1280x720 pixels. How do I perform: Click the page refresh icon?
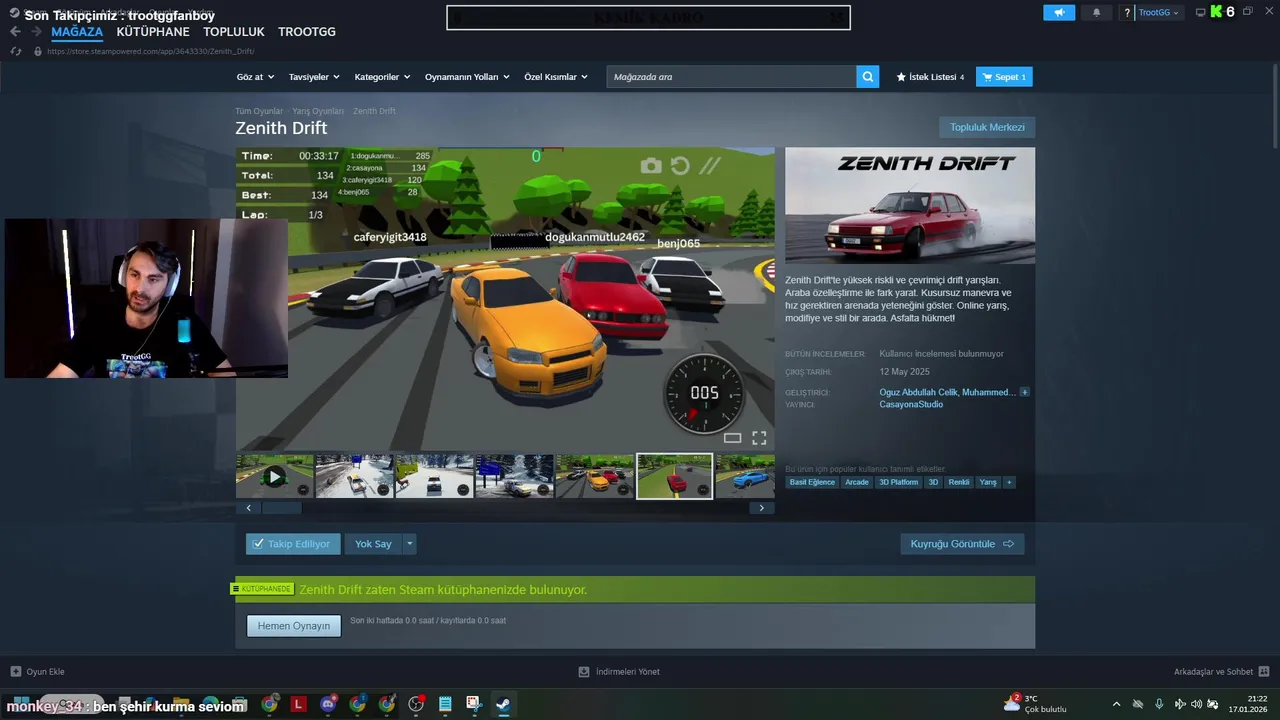(x=17, y=51)
